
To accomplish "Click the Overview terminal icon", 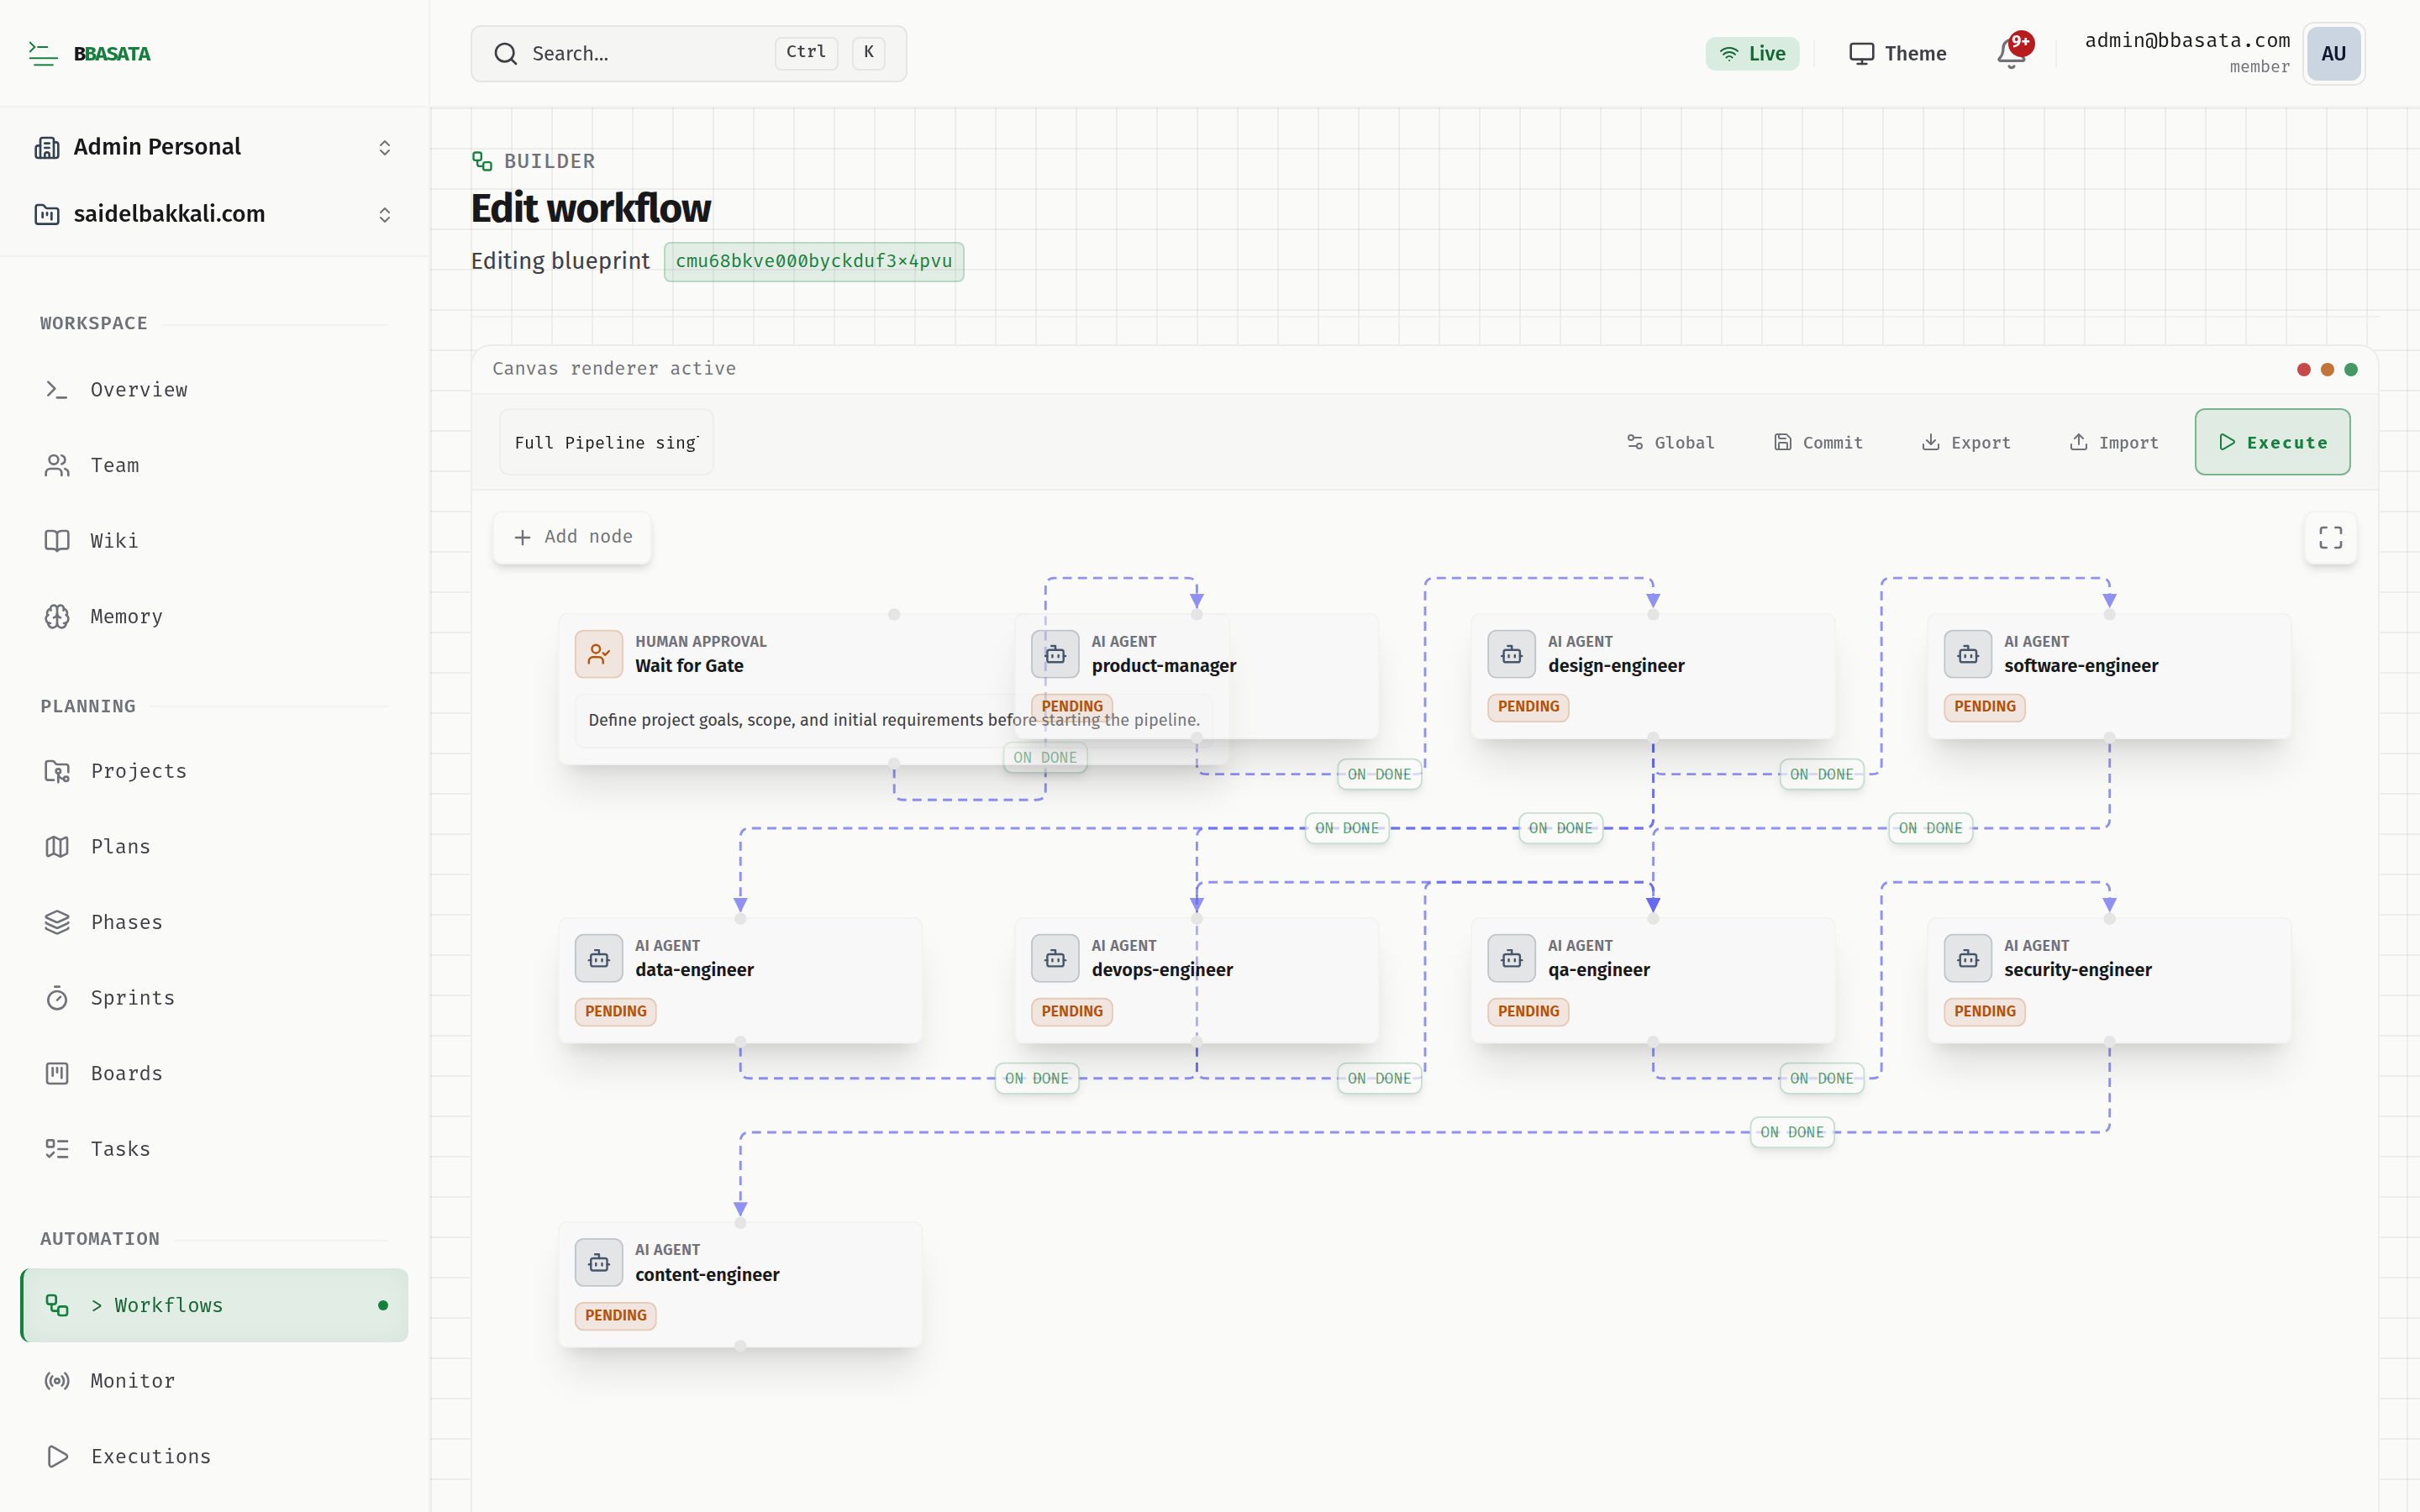I will 57,390.
